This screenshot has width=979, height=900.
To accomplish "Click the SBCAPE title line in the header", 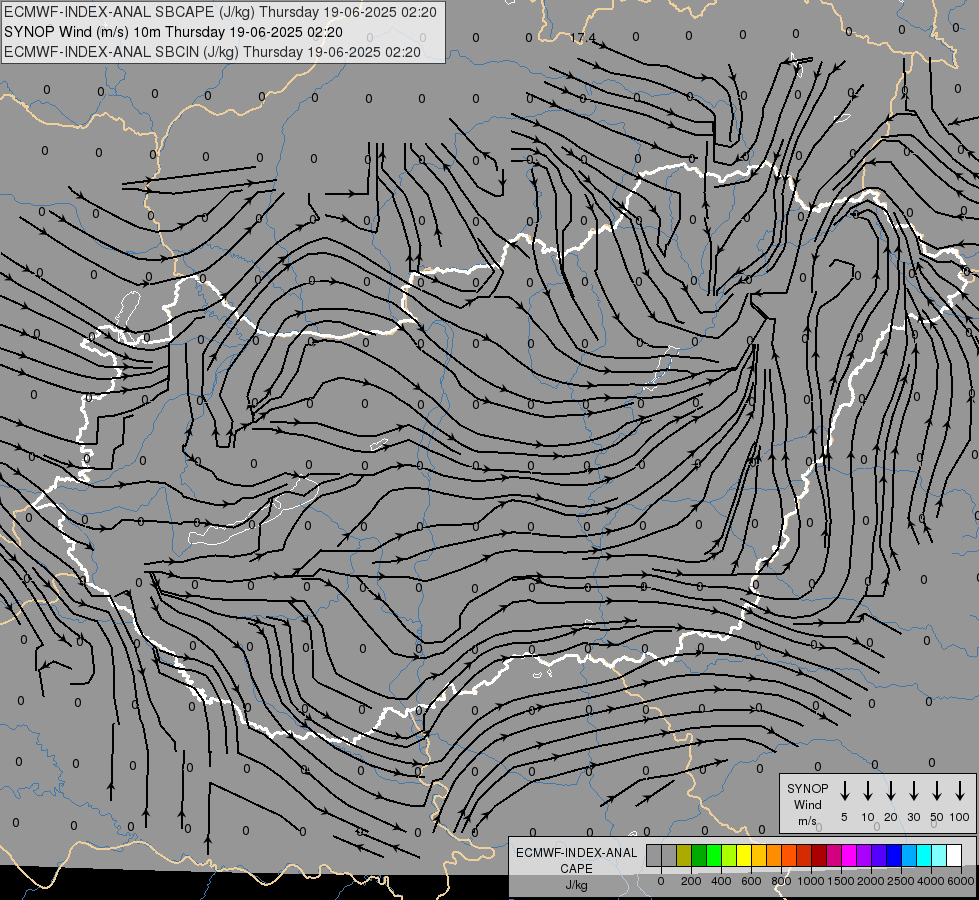I will point(220,12).
